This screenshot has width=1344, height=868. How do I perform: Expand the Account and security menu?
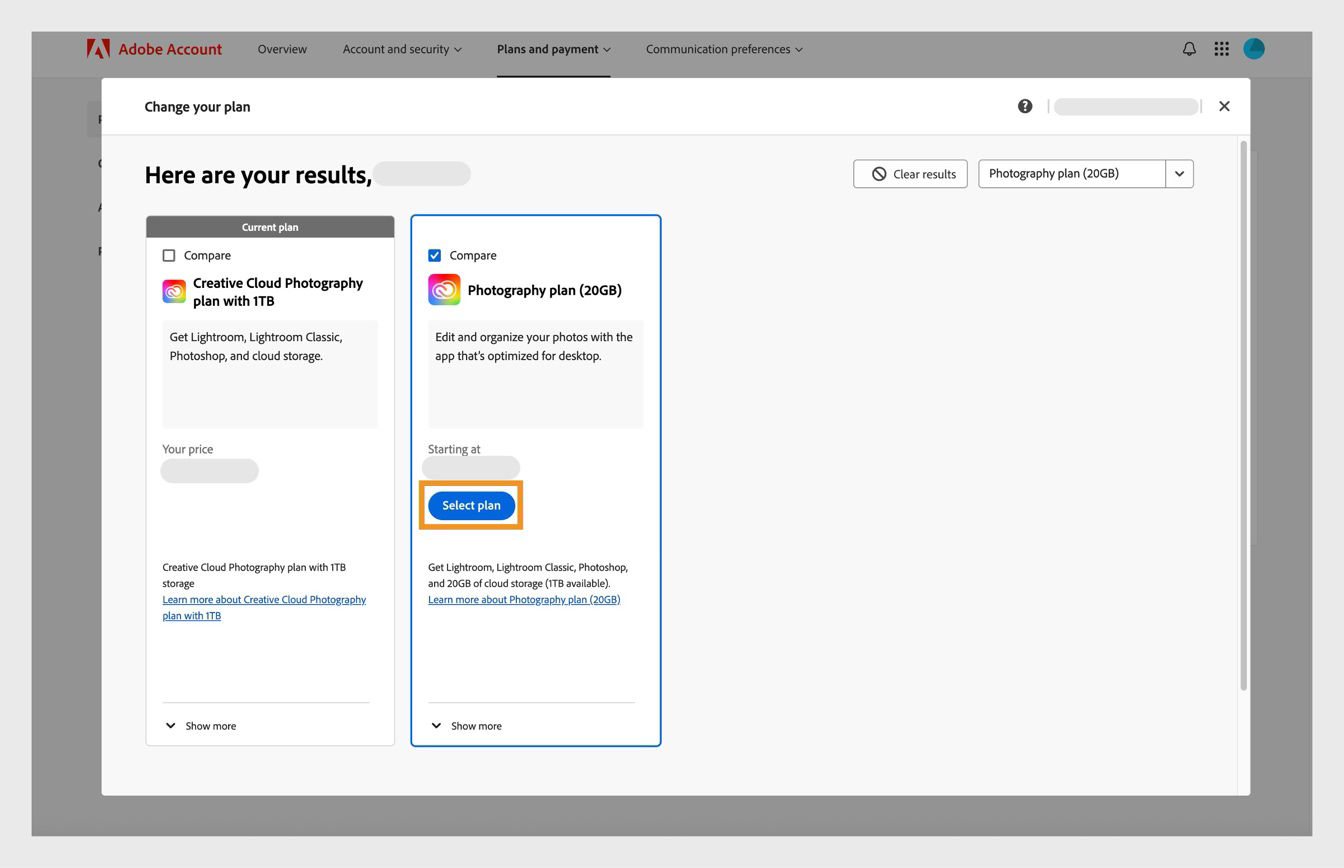click(401, 48)
